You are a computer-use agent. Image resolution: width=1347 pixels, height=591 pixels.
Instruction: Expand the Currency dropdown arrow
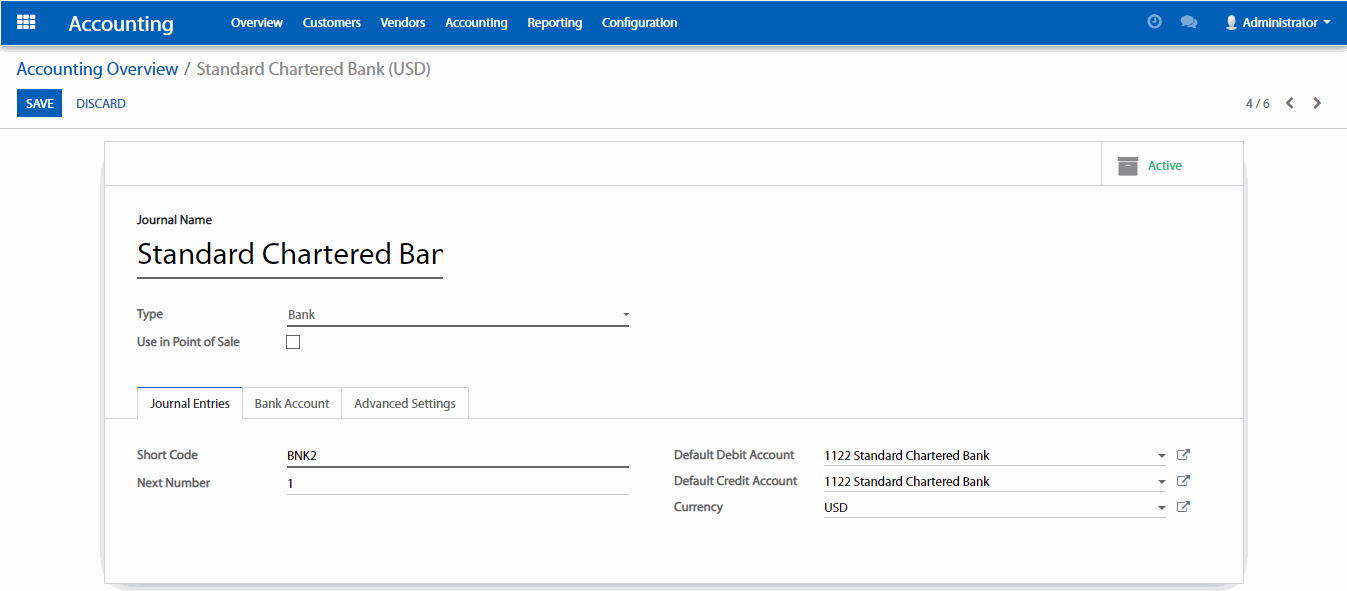(x=1161, y=508)
